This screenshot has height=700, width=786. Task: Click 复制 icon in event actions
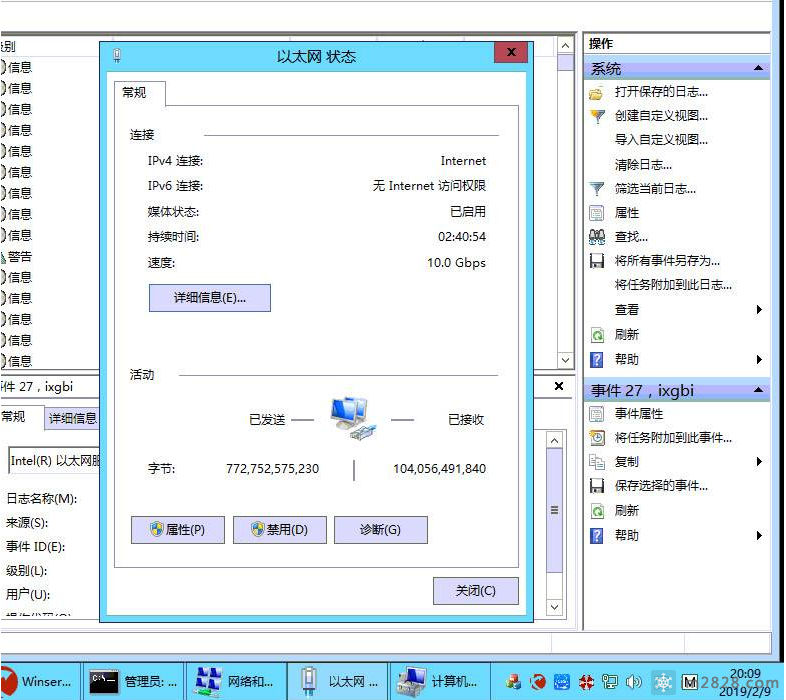[x=597, y=461]
